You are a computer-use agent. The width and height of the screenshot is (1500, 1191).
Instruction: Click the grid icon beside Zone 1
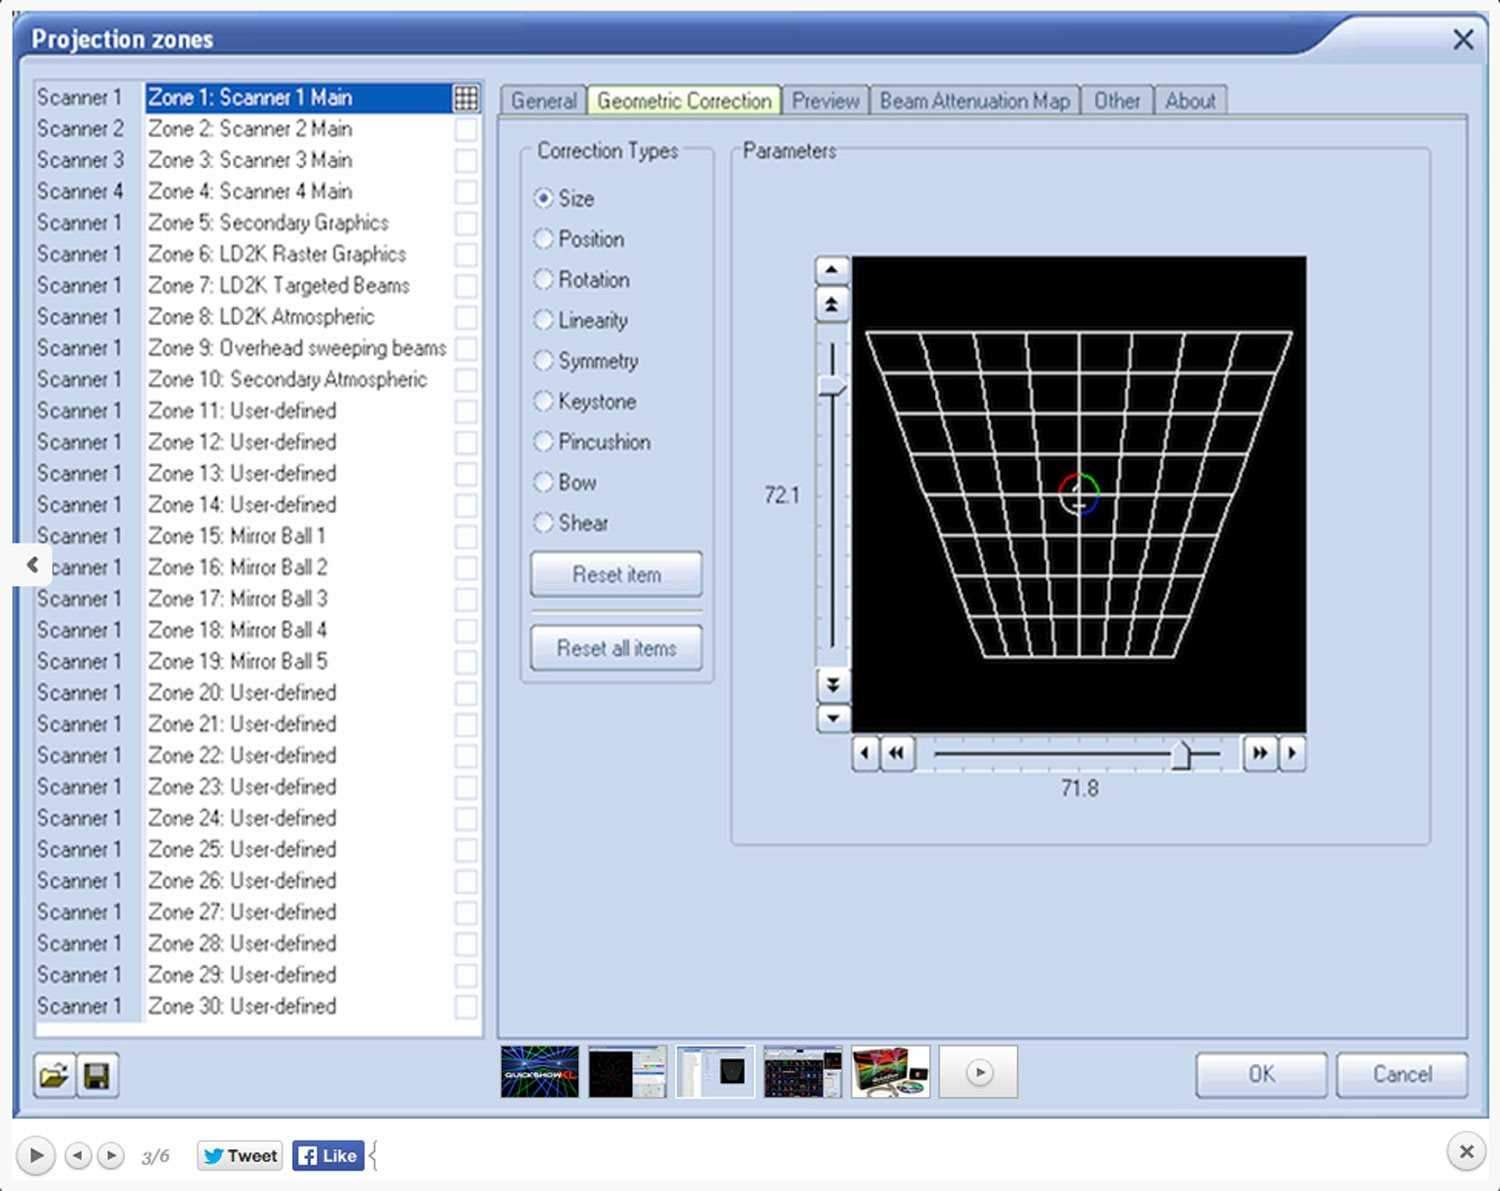[x=466, y=97]
